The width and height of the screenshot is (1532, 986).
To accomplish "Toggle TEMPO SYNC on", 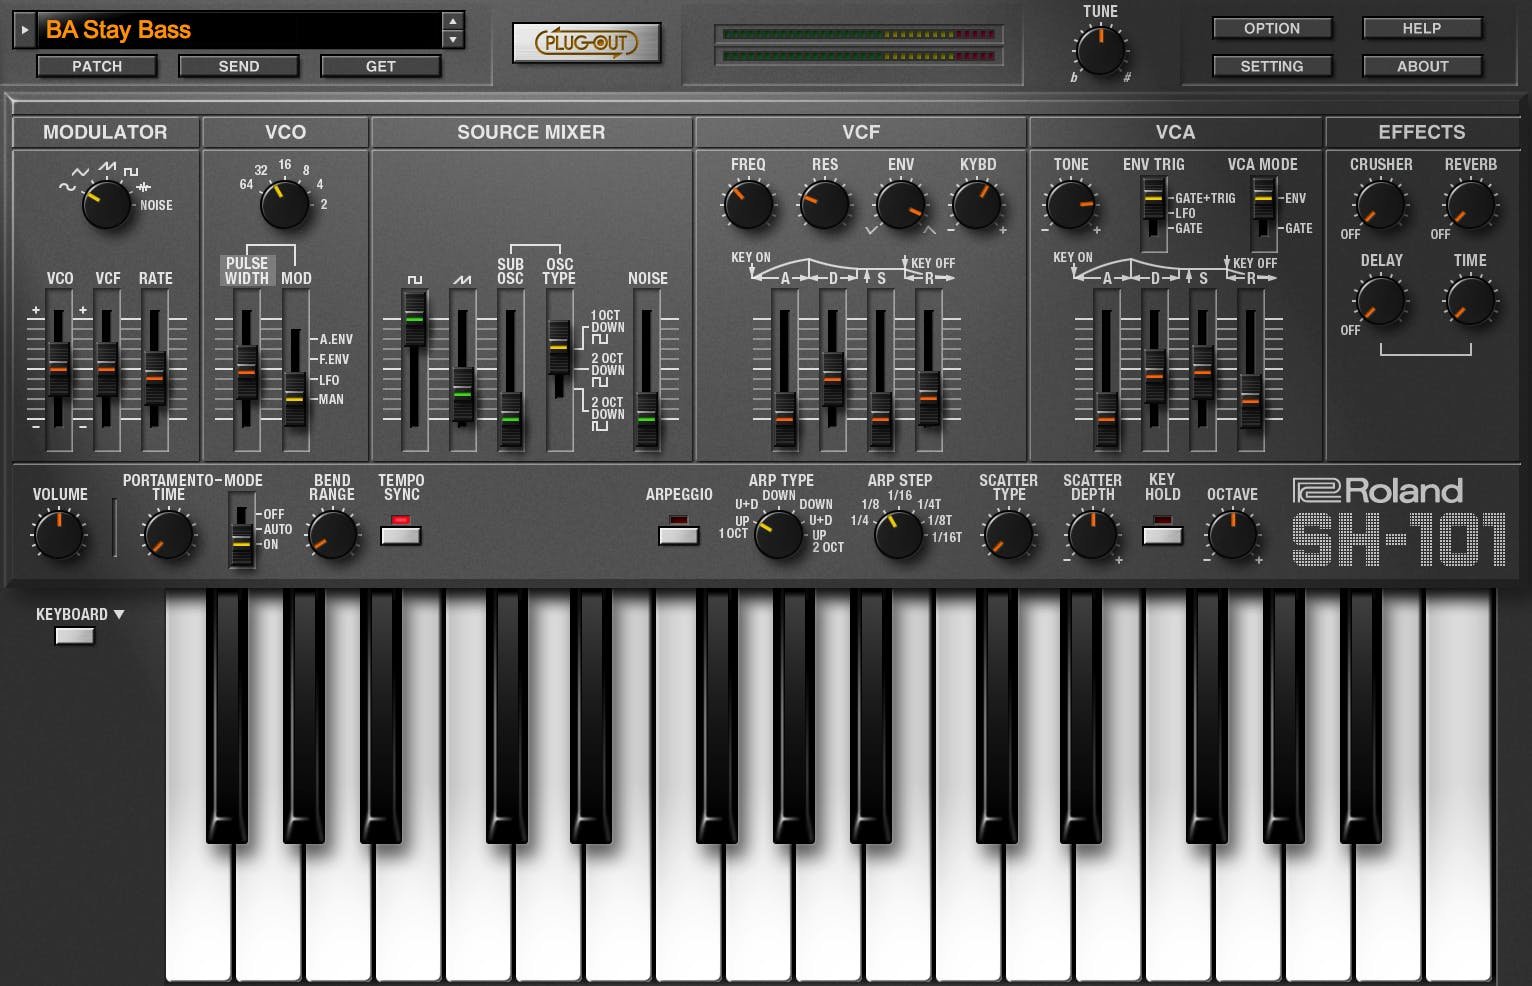I will point(399,533).
